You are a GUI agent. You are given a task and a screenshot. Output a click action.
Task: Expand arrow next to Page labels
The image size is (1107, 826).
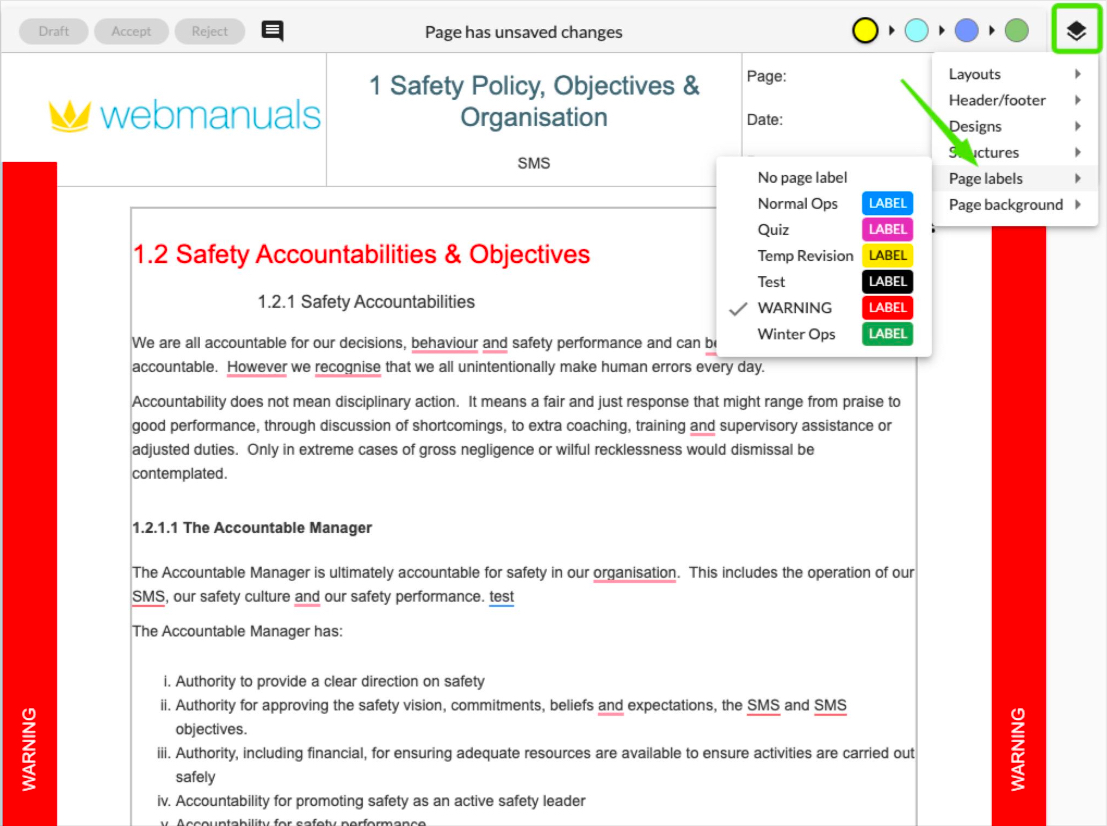[1078, 179]
